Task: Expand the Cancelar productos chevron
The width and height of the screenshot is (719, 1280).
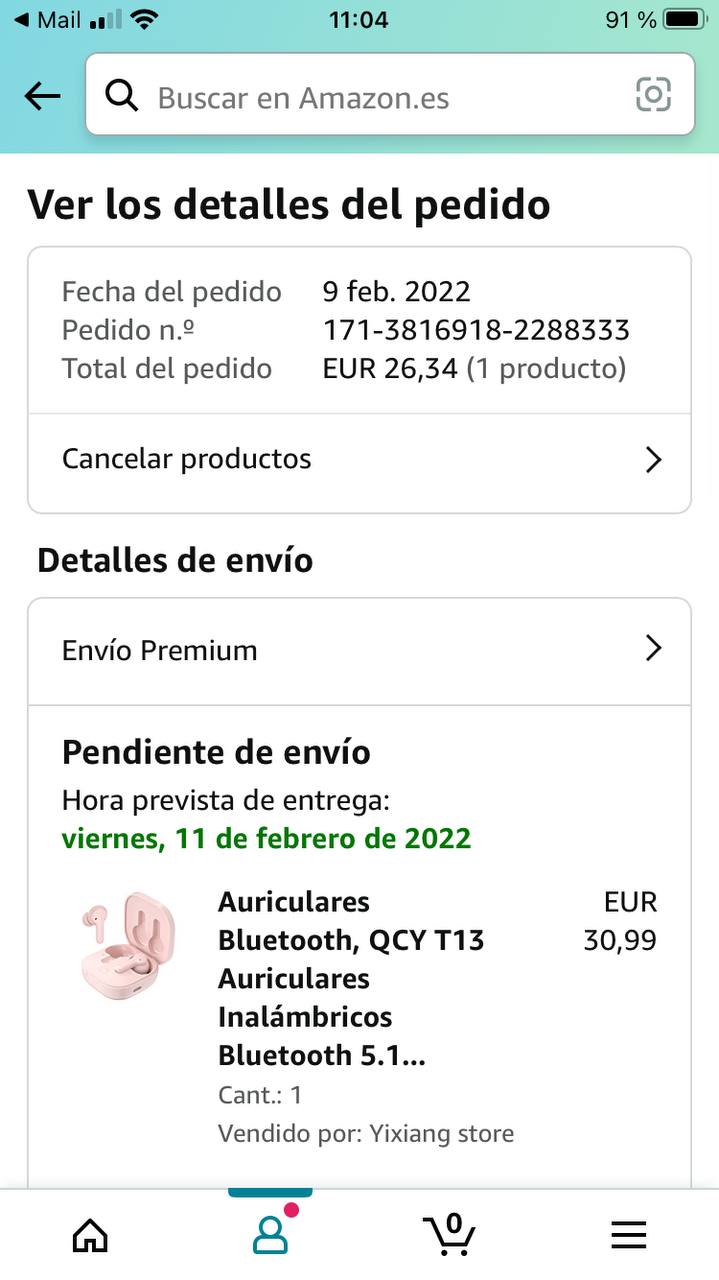Action: [x=653, y=459]
